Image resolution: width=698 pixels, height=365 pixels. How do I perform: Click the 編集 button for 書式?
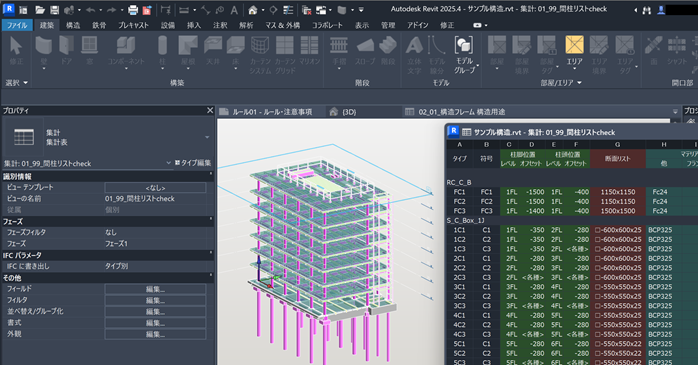155,323
